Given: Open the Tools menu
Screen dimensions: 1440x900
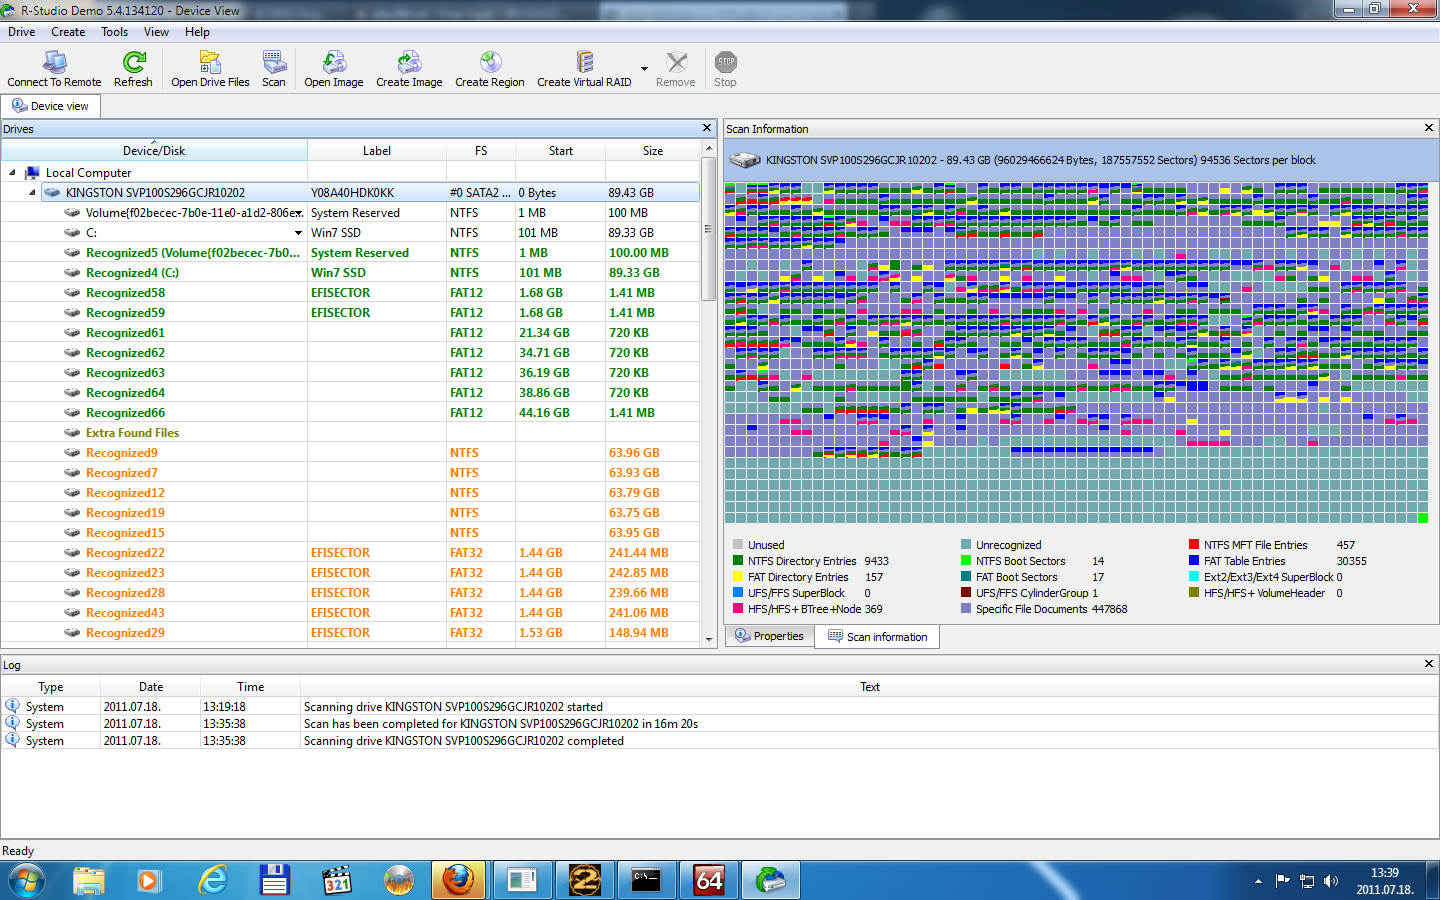Looking at the screenshot, I should (114, 32).
